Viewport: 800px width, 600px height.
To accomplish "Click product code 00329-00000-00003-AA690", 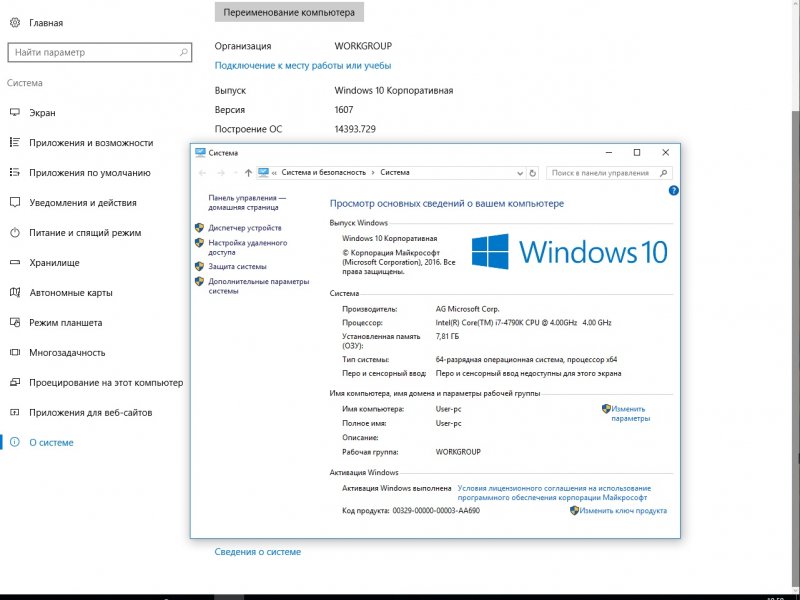I will pos(436,510).
